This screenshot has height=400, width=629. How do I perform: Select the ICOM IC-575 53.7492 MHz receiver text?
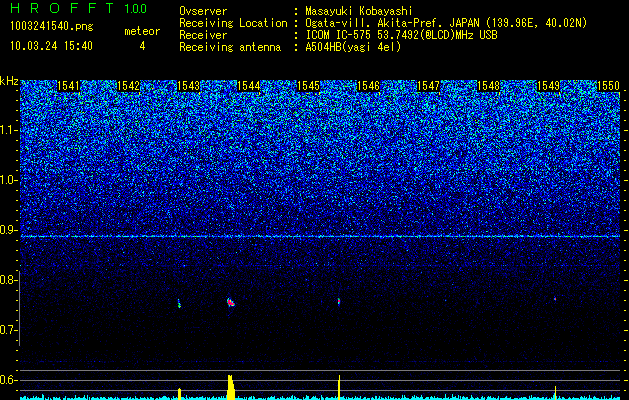(401, 35)
